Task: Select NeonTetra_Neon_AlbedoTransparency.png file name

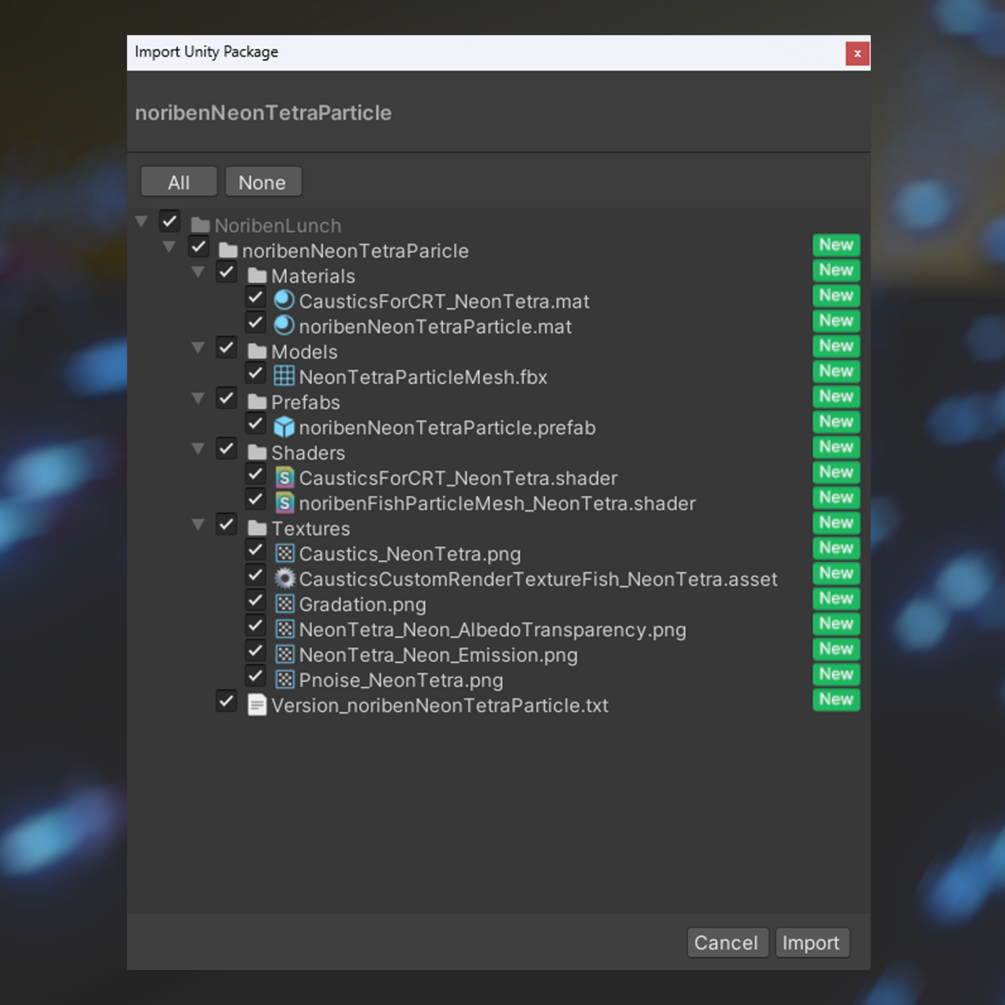Action: 493,630
